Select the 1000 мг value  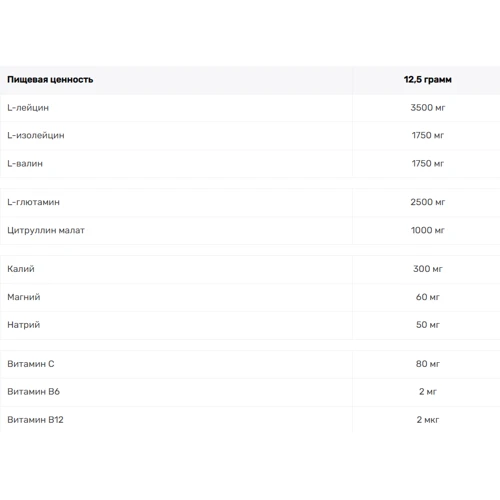pyautogui.click(x=428, y=230)
